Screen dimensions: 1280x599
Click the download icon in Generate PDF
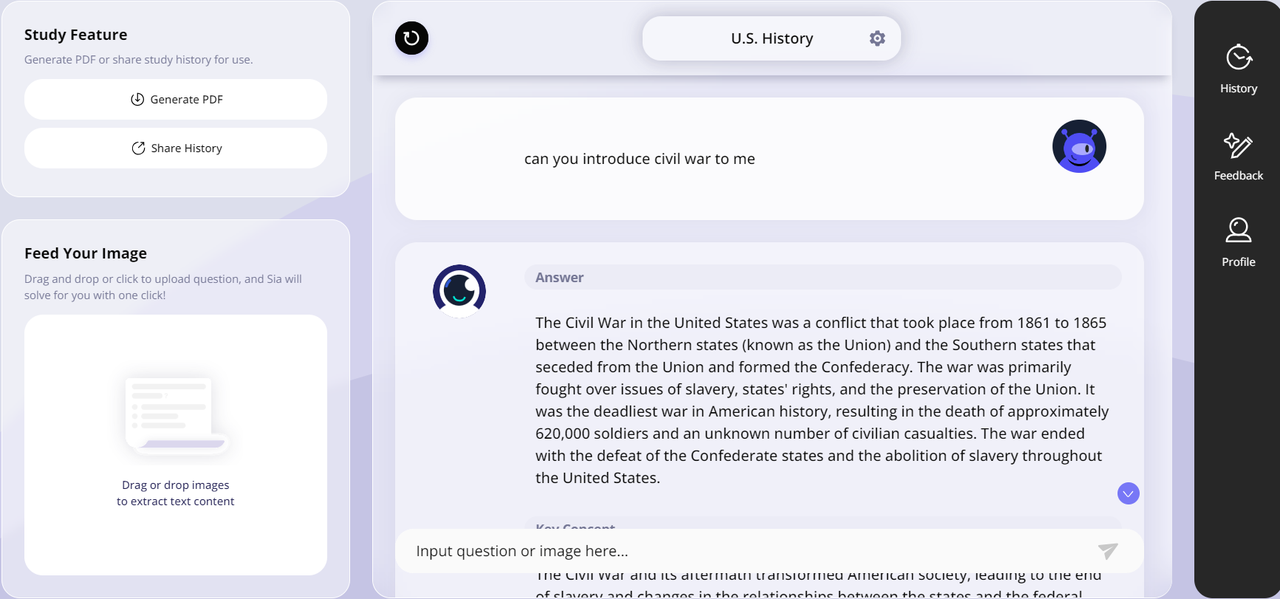(x=138, y=100)
